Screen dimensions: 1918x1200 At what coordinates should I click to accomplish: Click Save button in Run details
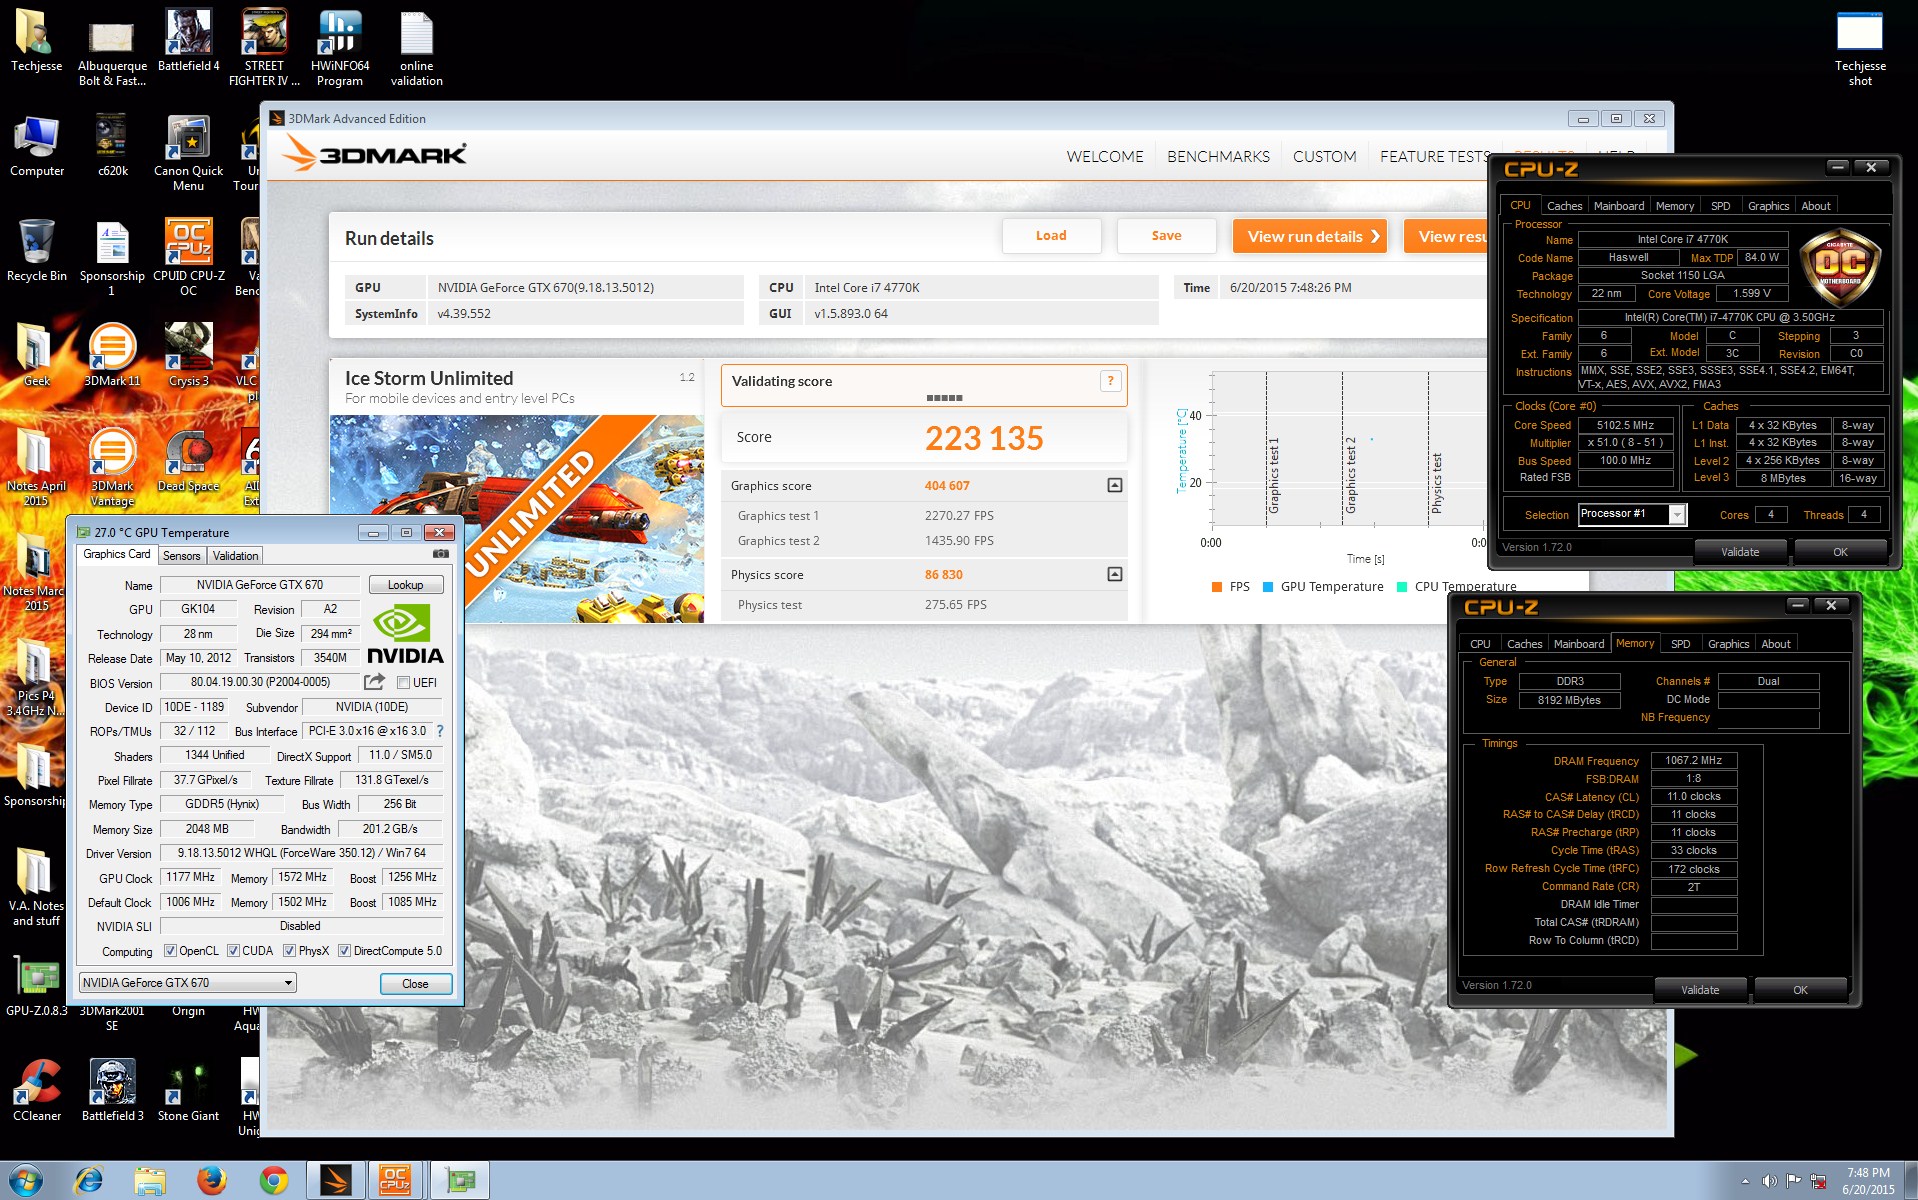pos(1166,236)
